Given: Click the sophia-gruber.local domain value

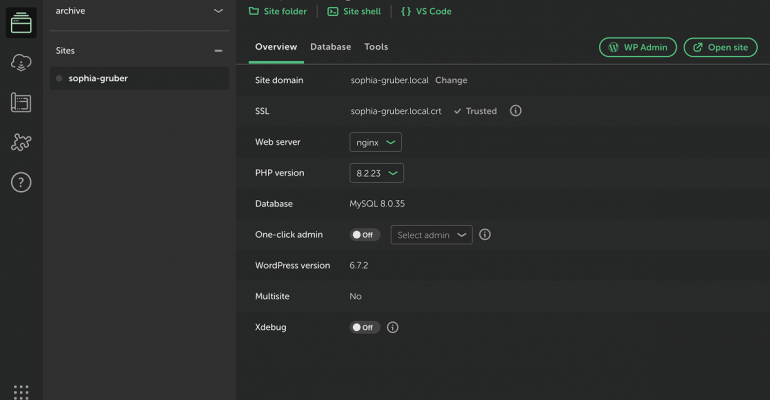Looking at the screenshot, I should (x=389, y=80).
